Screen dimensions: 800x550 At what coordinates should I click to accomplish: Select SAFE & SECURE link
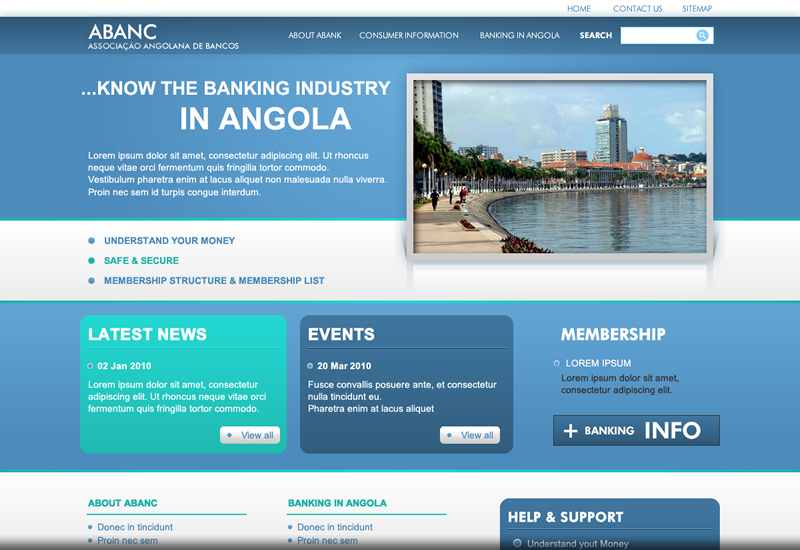(141, 261)
